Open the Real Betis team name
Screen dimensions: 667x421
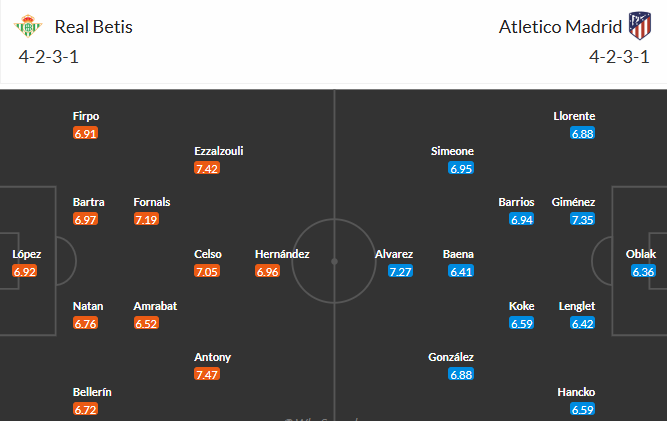coord(94,27)
